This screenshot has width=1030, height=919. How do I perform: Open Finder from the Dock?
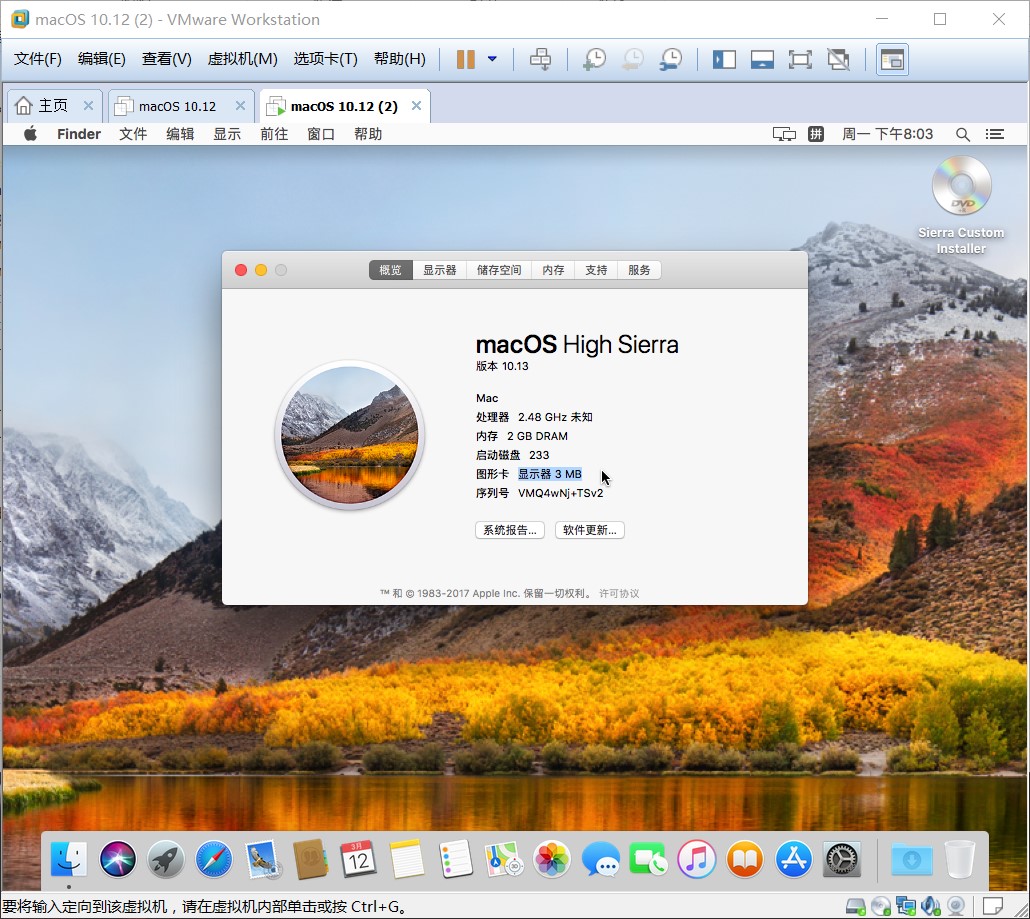tap(69, 859)
